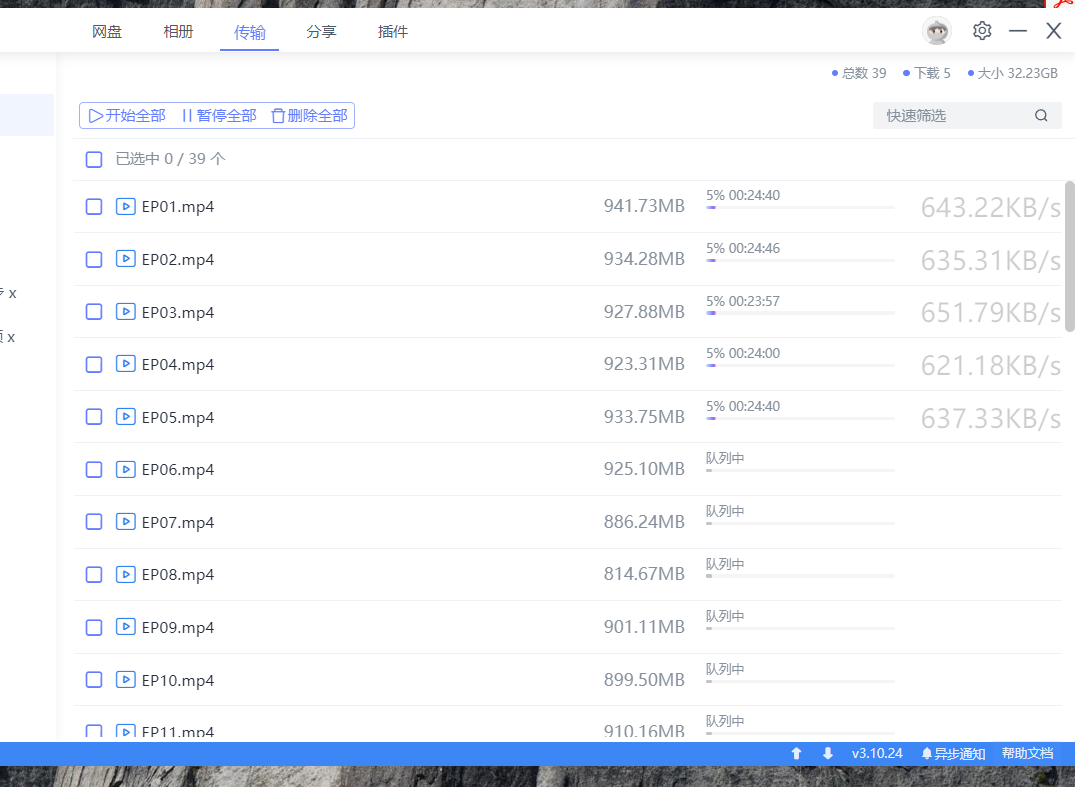1075x787 pixels.
Task: Check the EP04.mp4 checkbox
Action: click(94, 364)
